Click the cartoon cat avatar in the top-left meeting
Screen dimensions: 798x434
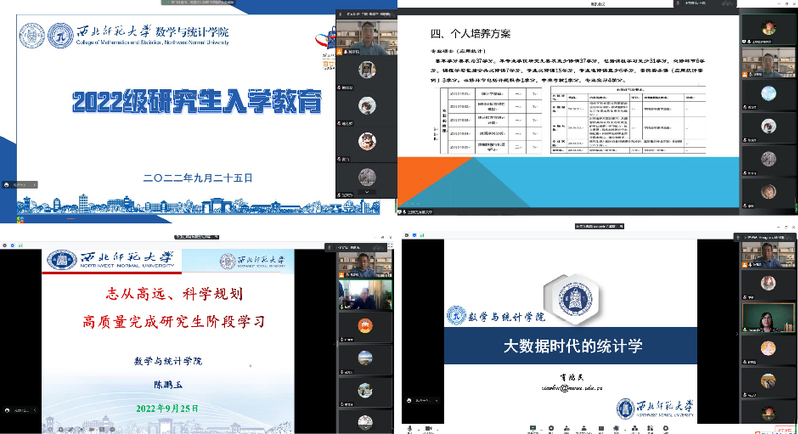[x=366, y=105]
